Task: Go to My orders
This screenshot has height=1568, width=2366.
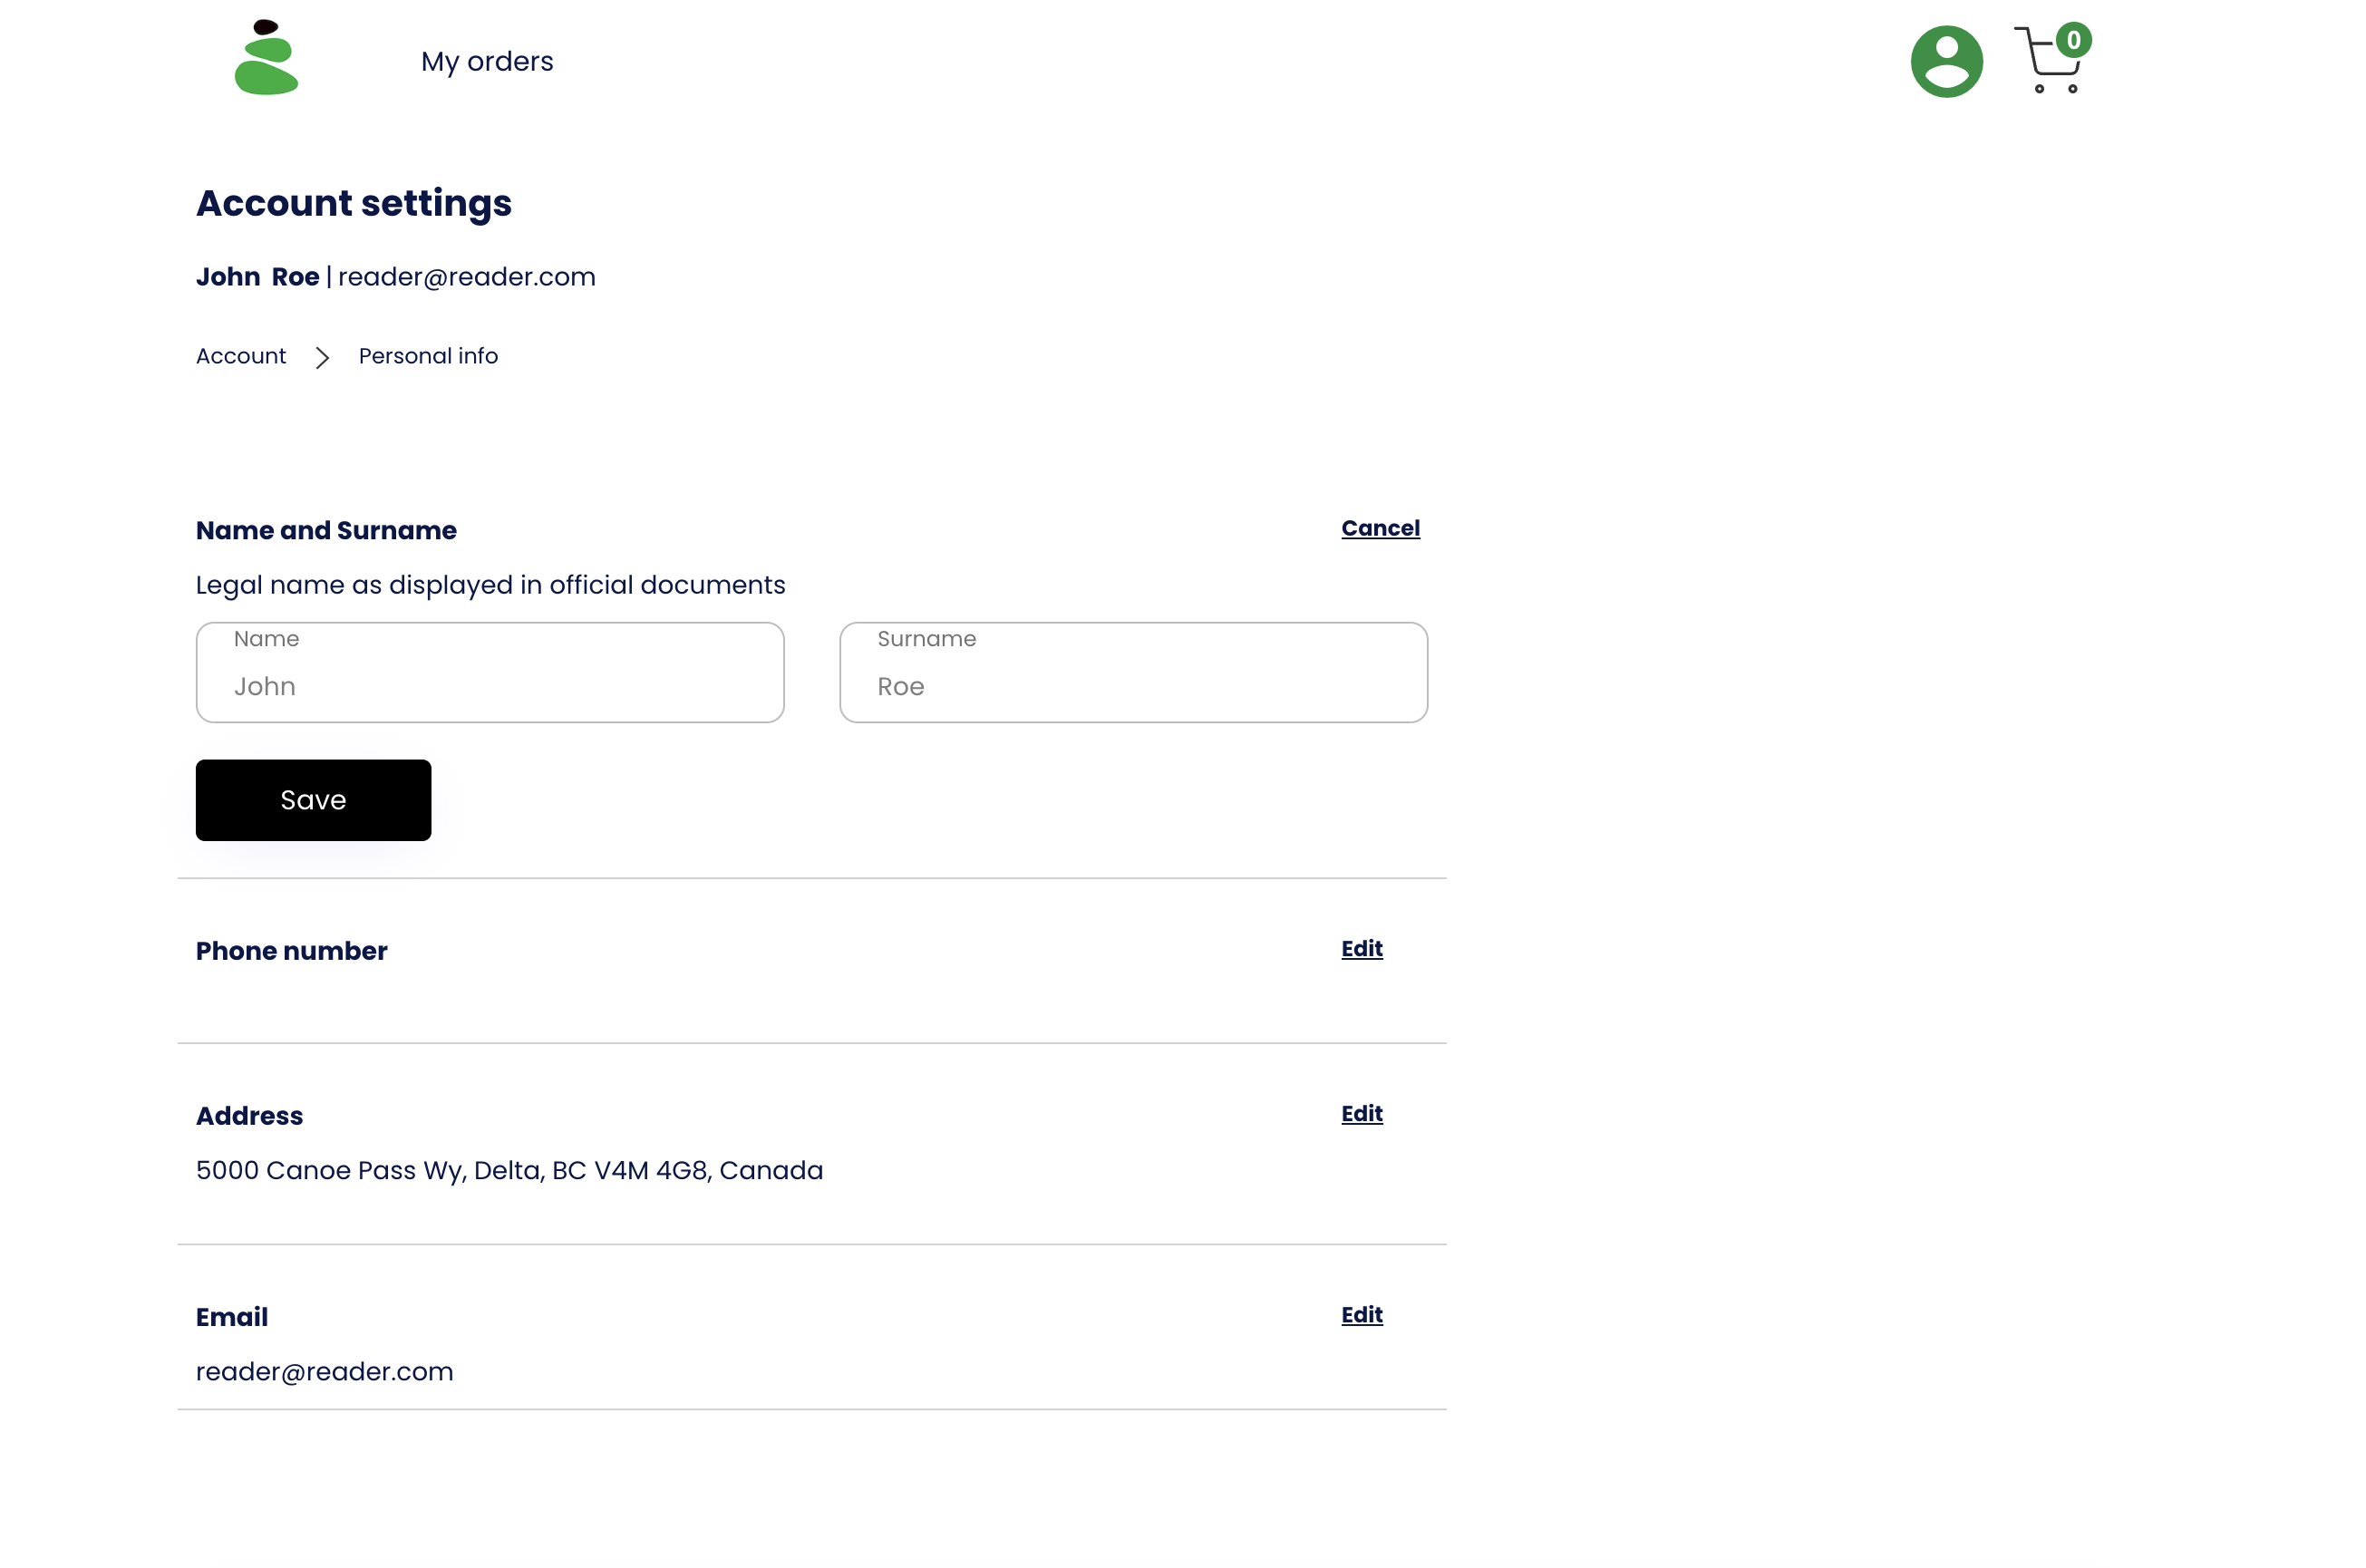Action: 487,62
